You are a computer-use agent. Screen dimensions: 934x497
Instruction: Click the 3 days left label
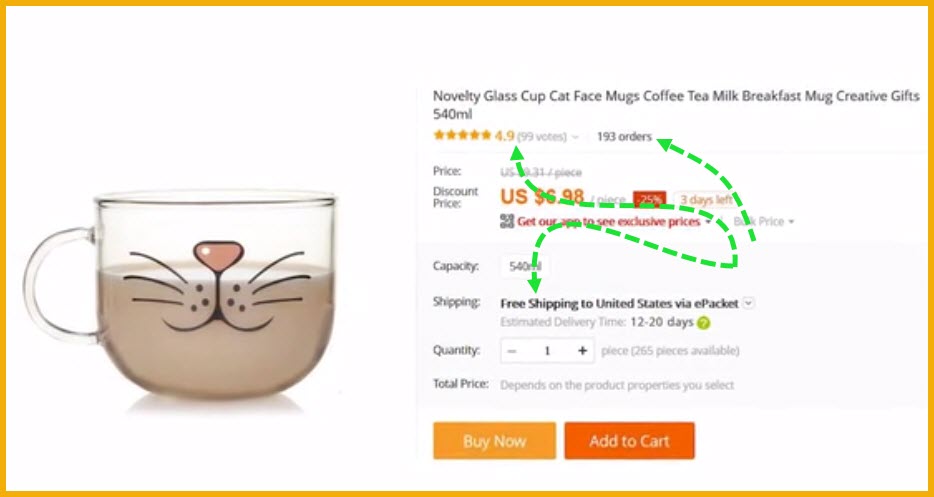click(706, 200)
